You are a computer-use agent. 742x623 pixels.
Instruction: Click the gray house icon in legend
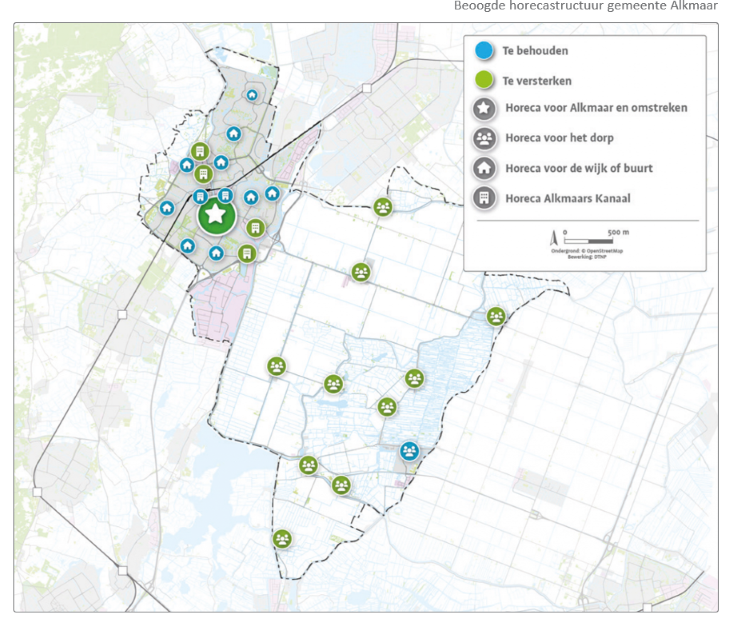tap(484, 168)
